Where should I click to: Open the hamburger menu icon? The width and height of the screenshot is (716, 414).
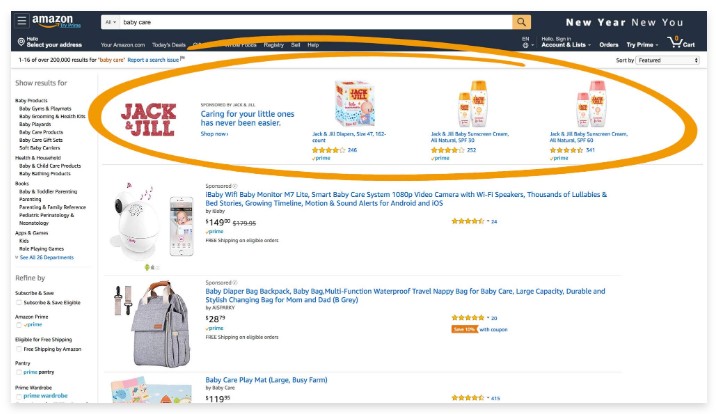point(21,21)
